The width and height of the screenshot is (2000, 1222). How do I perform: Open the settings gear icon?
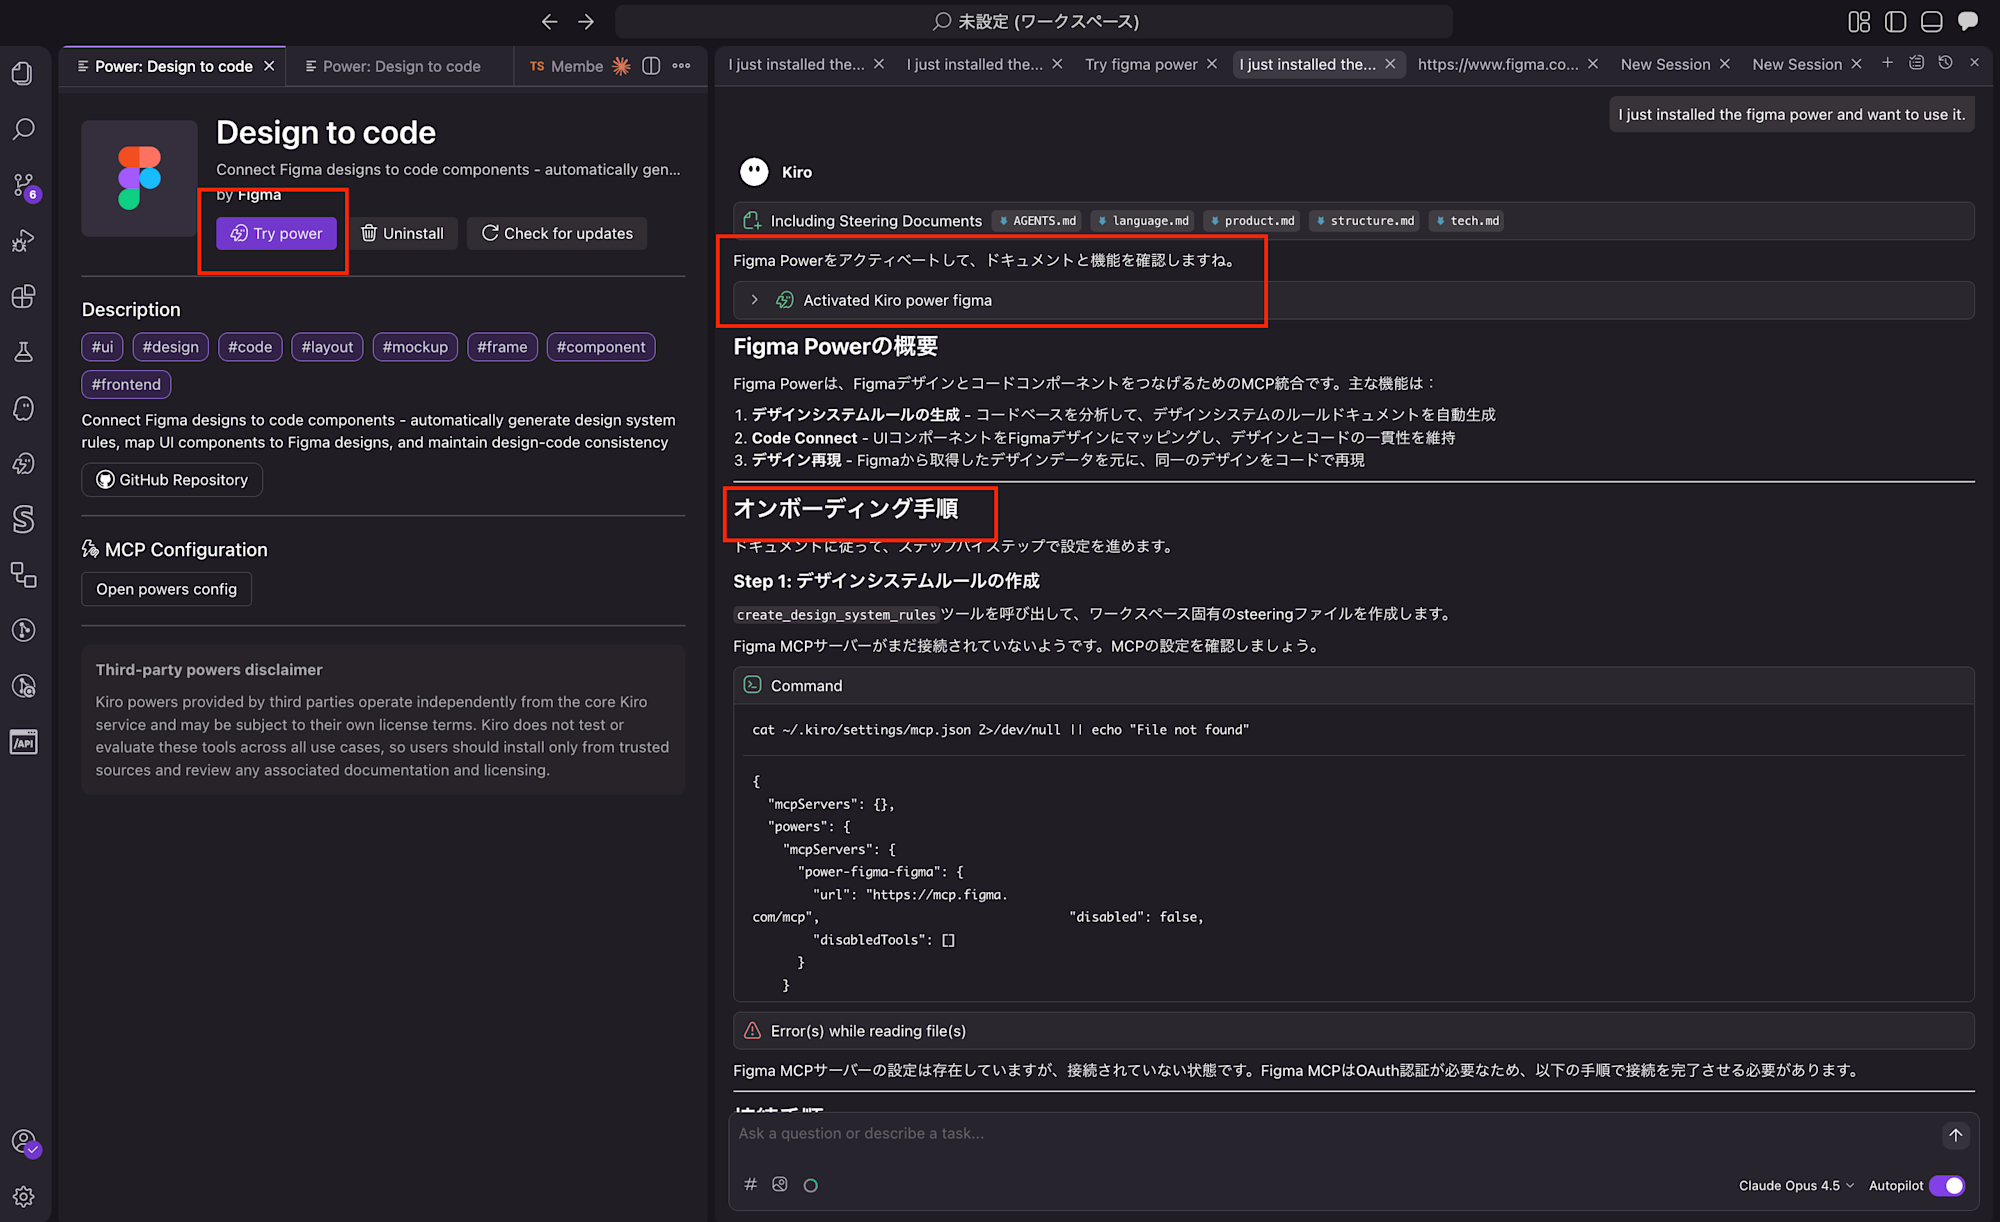click(x=23, y=1196)
